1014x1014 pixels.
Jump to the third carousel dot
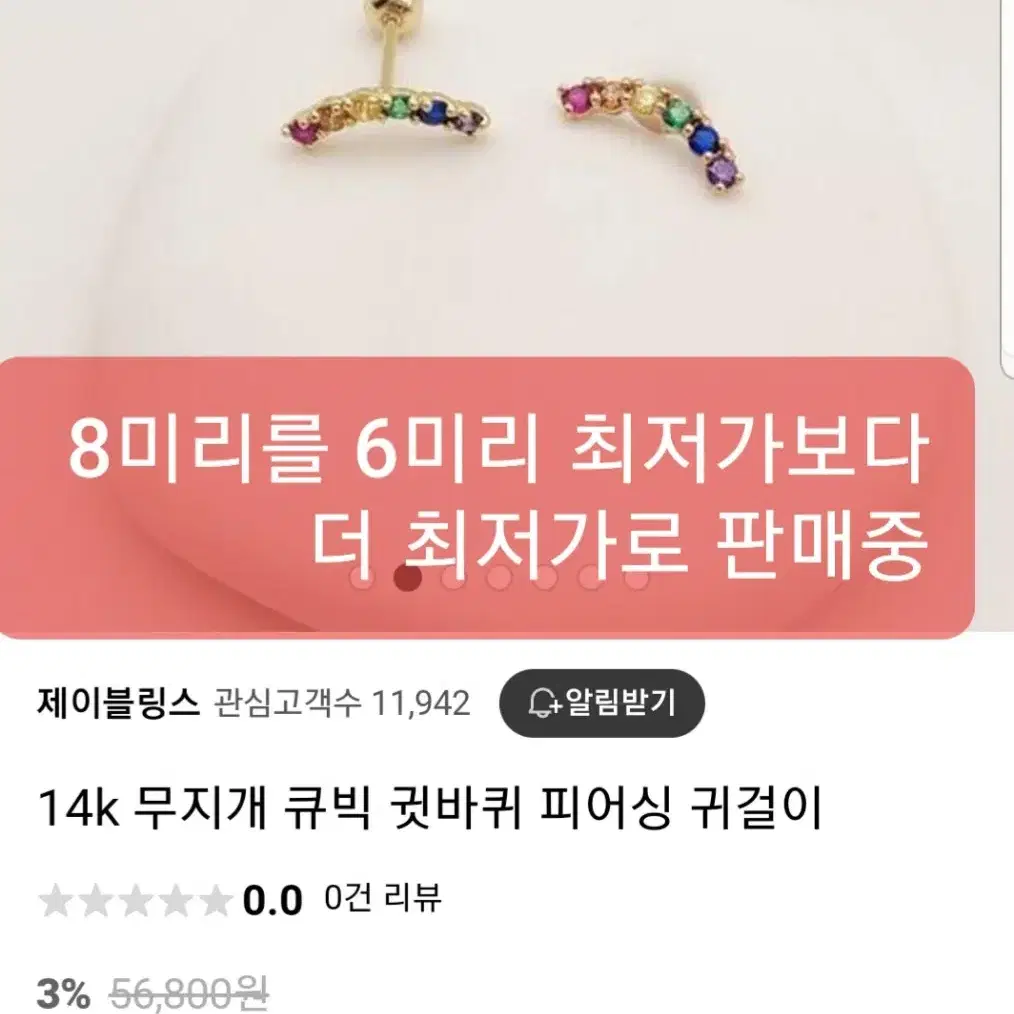click(x=454, y=577)
